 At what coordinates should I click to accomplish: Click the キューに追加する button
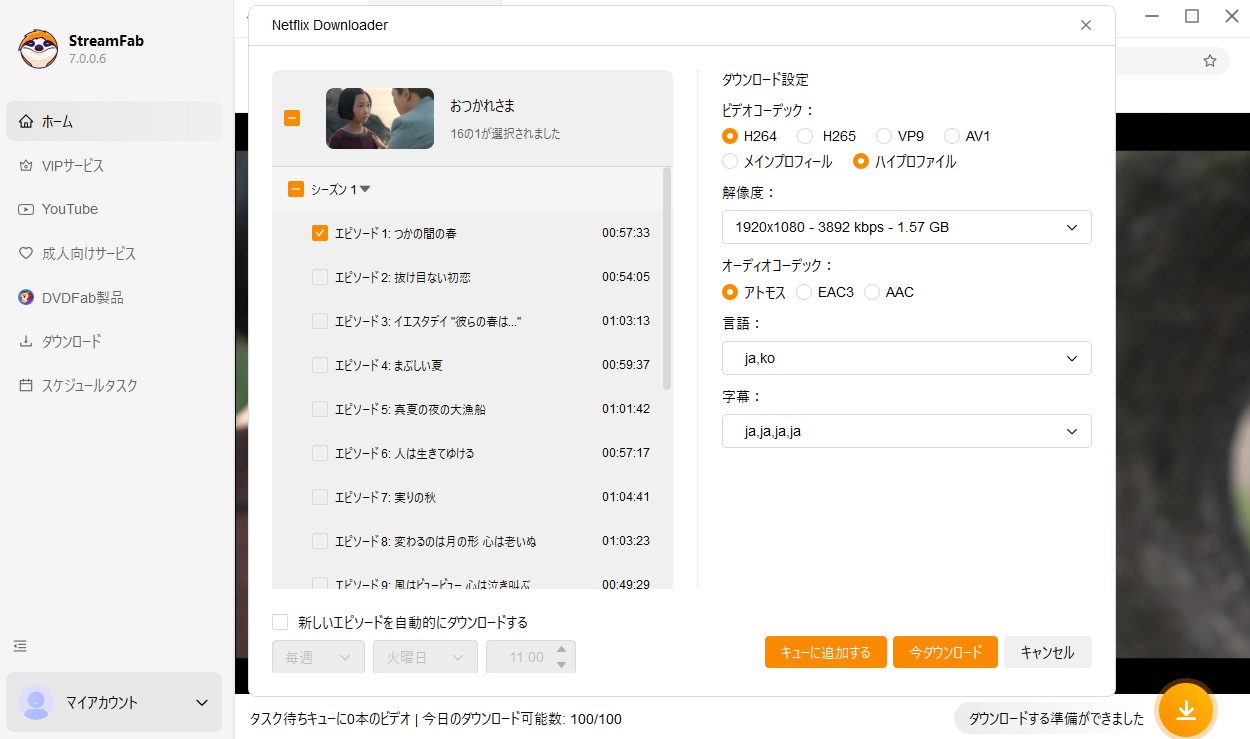click(825, 651)
